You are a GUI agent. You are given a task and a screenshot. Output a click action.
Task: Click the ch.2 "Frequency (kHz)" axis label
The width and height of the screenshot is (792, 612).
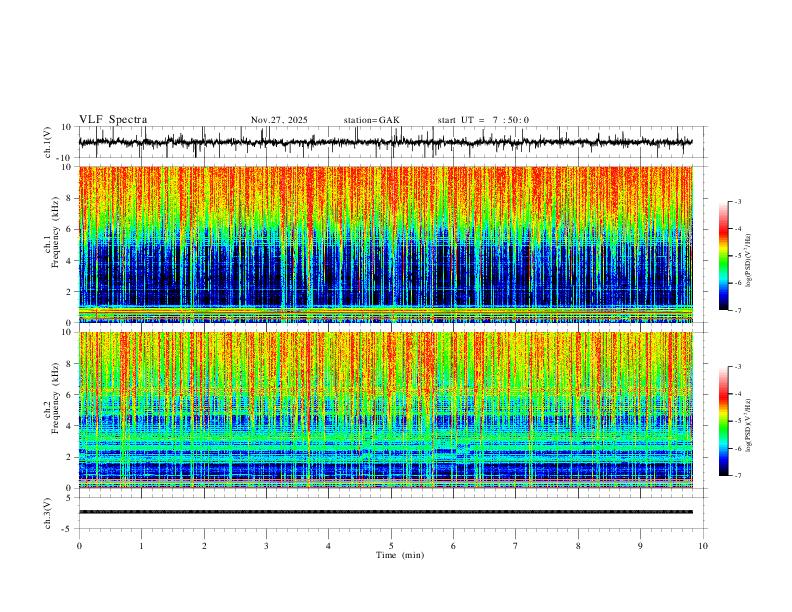[x=55, y=398]
